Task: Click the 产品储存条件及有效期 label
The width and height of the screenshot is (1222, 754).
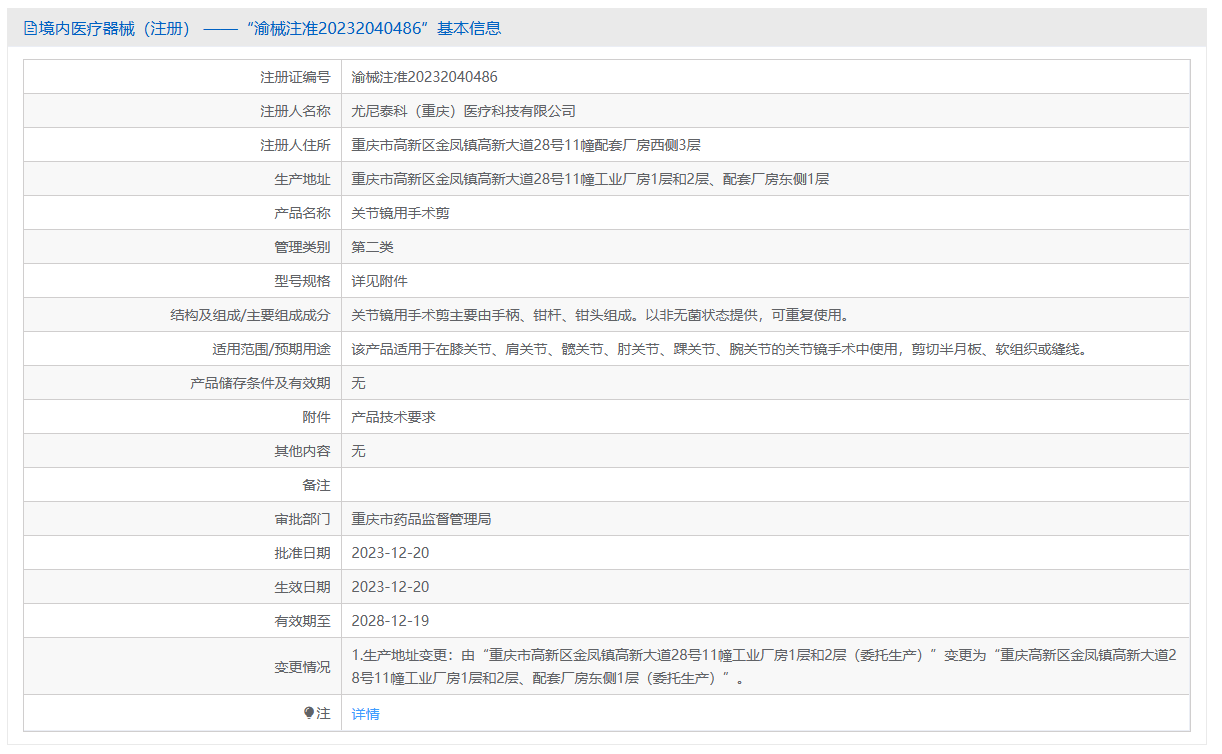Action: pos(260,383)
